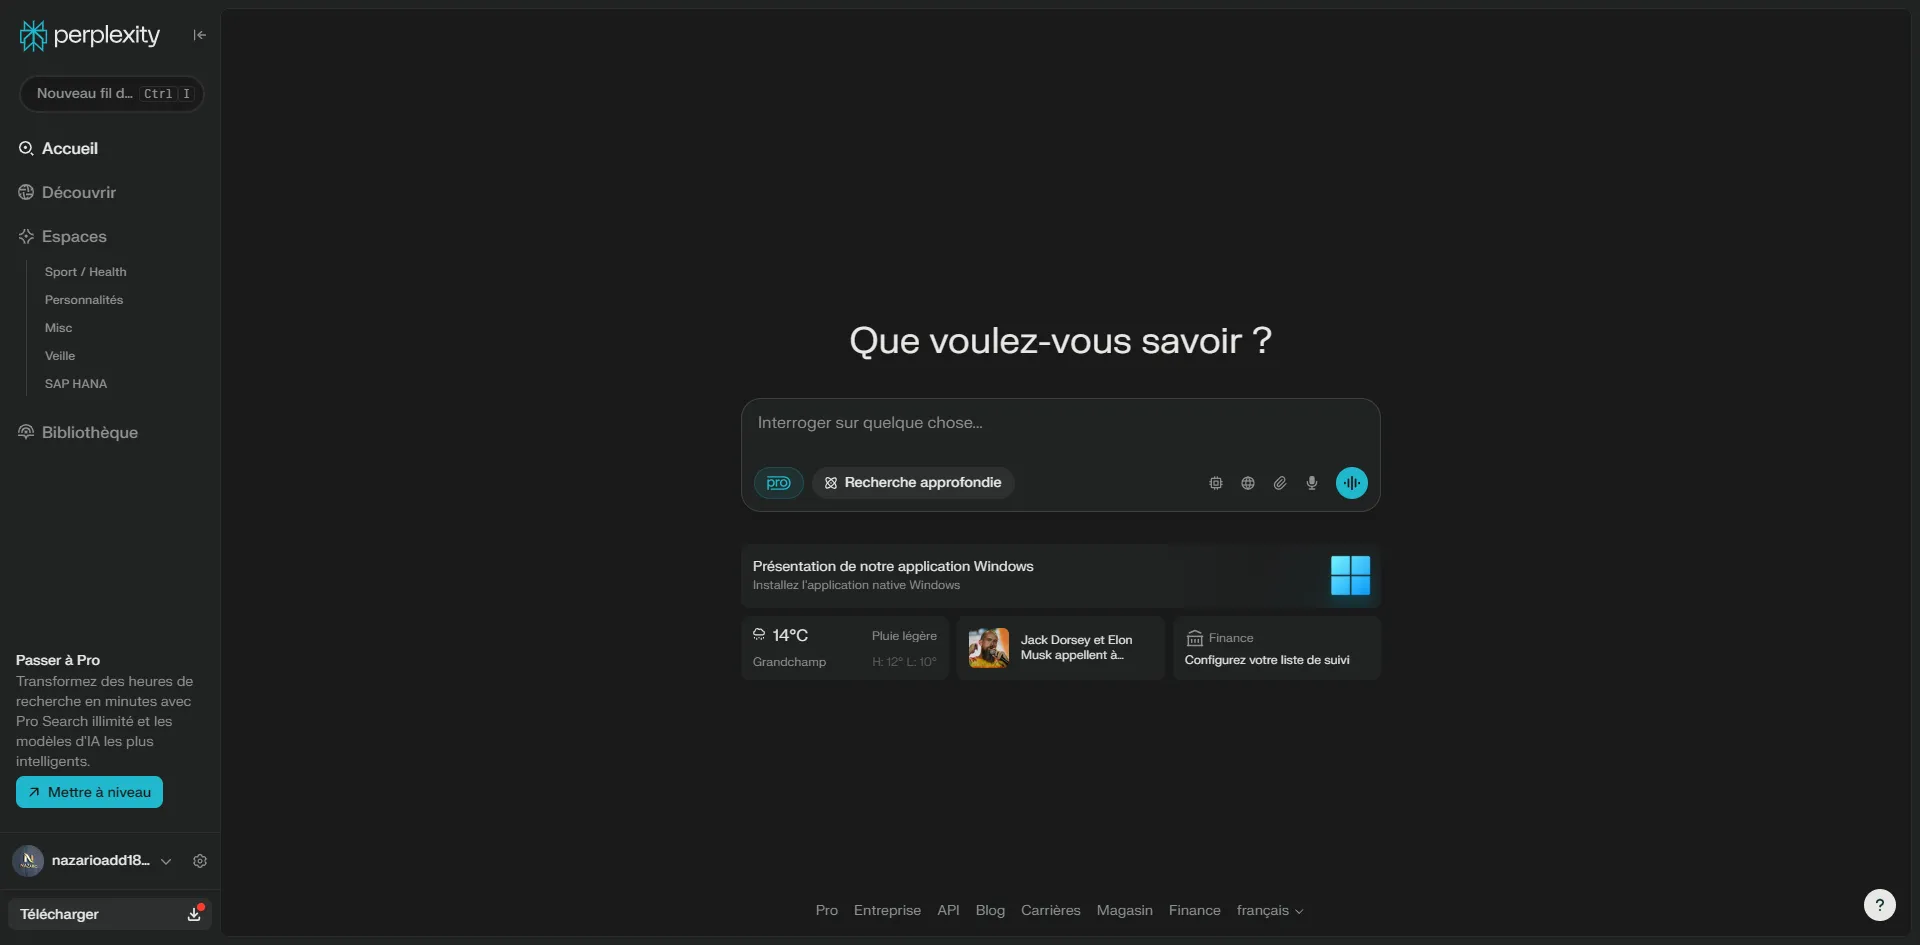The image size is (1920, 945).
Task: Start a new thread with Nouveau fil
Action: point(110,93)
